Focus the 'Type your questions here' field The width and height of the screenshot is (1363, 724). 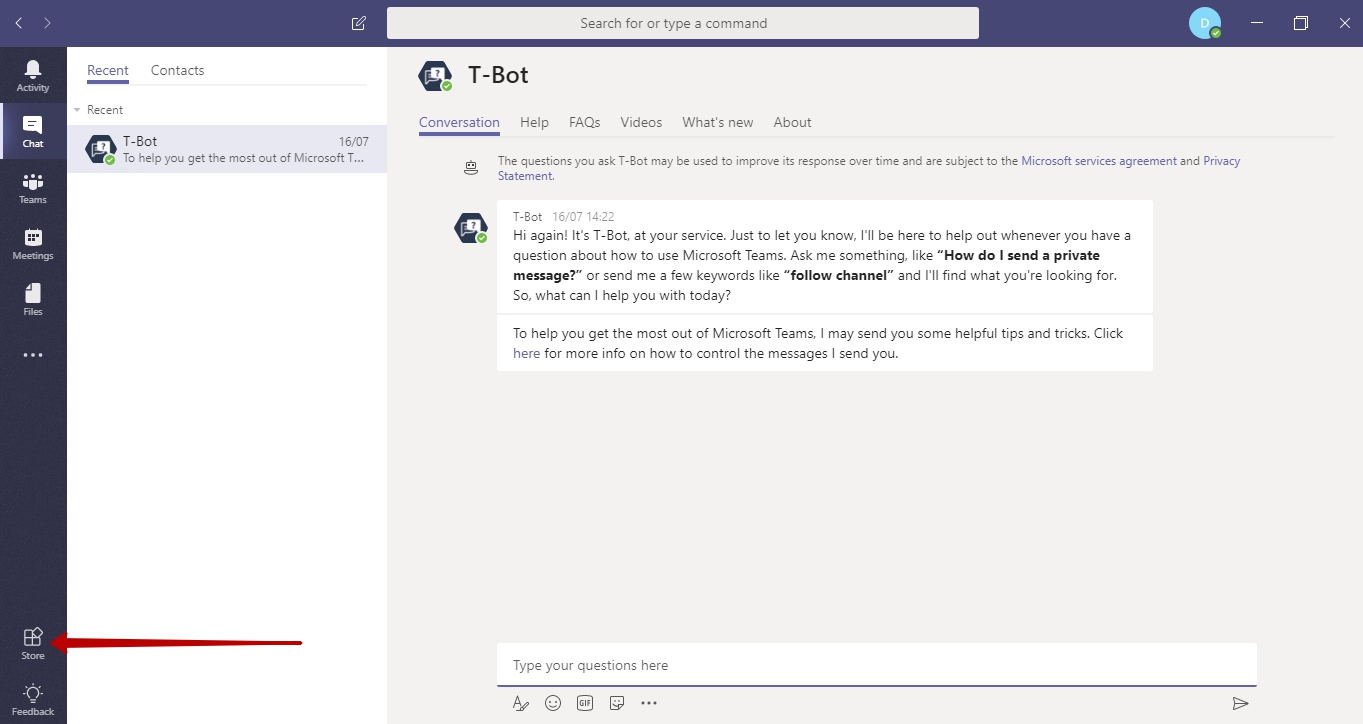877,665
